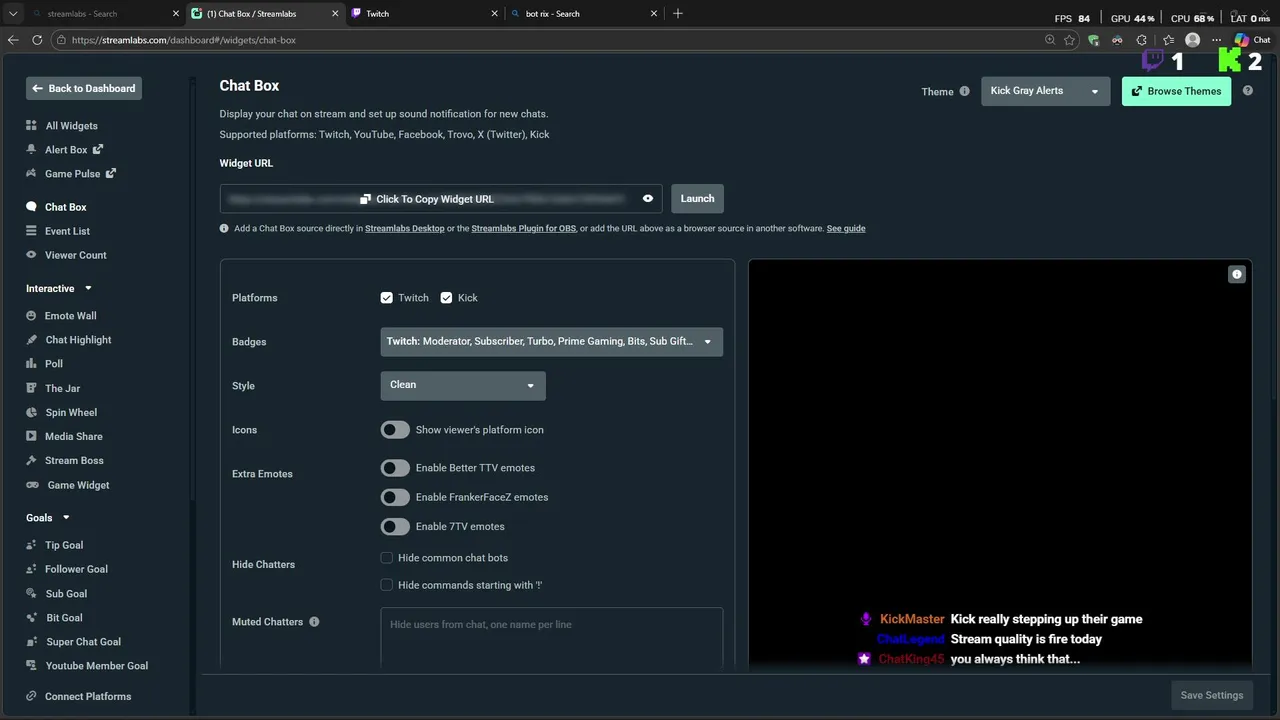Click the Viewer Count eye icon

[x=31, y=255]
